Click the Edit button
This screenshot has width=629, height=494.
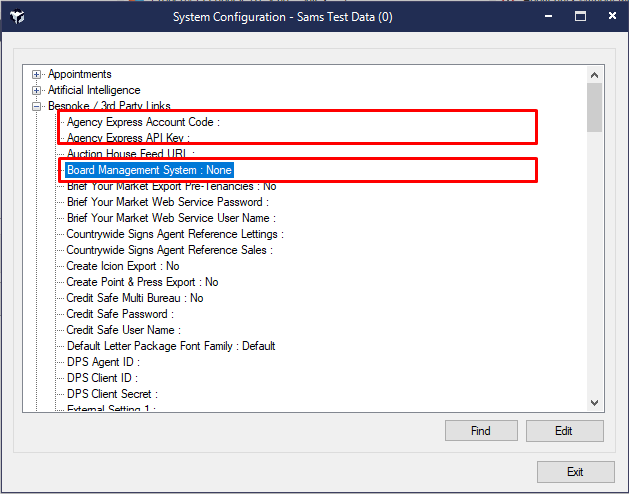coord(564,431)
